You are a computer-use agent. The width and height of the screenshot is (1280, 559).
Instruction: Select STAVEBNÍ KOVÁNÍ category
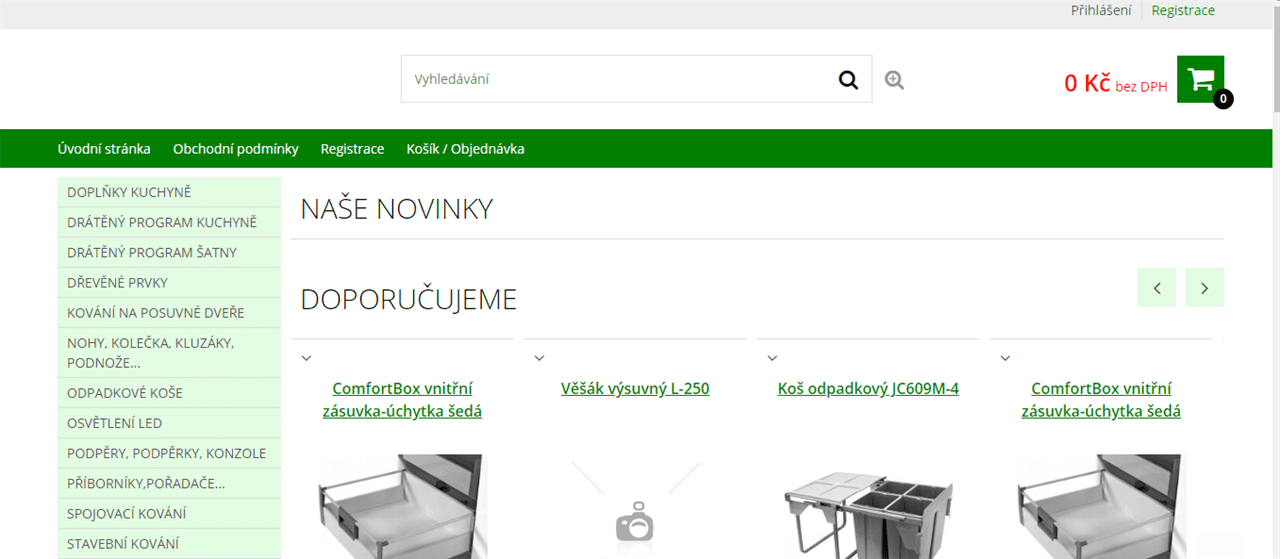pos(169,543)
